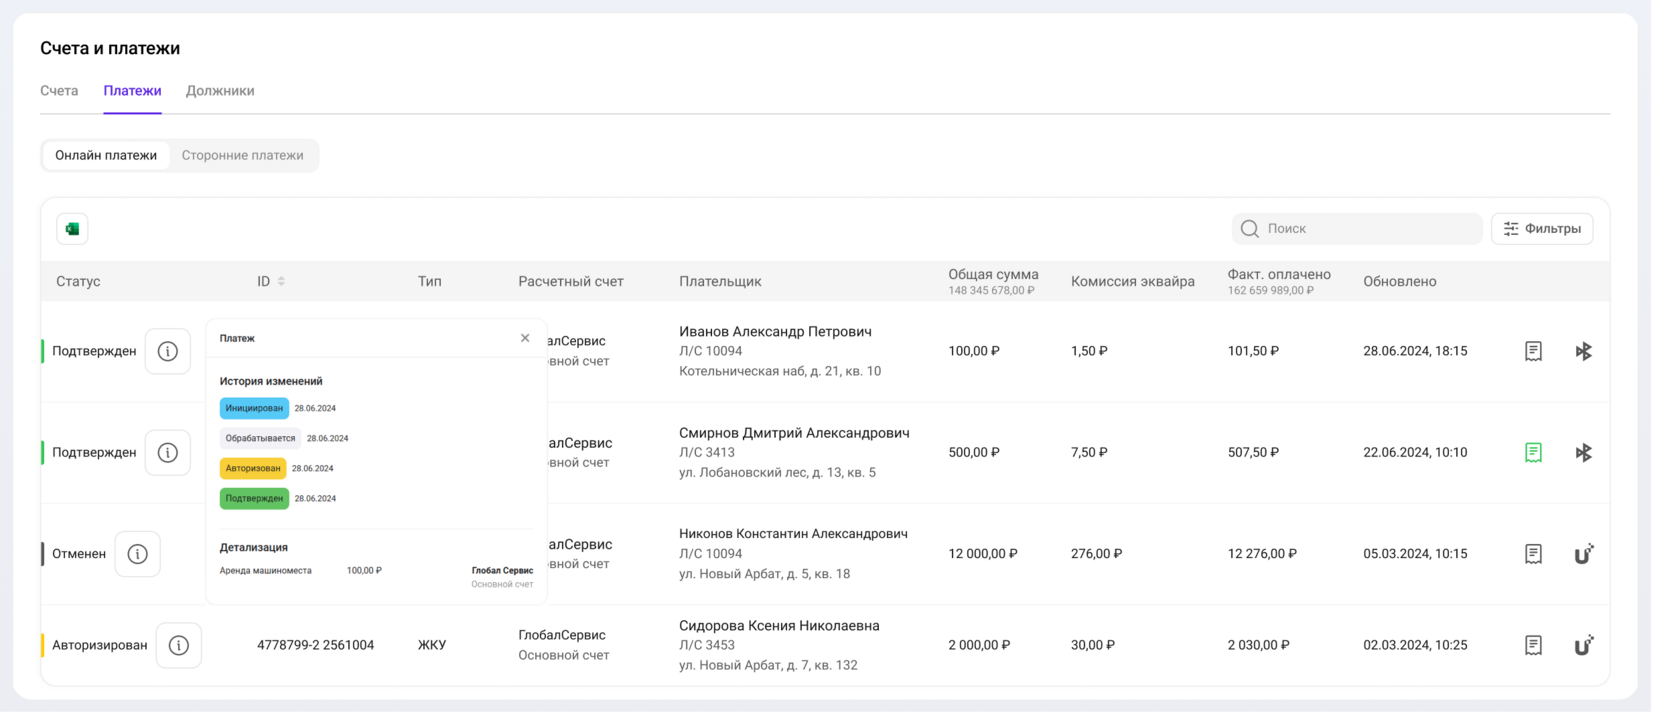1680x712 pixels.
Task: Switch to Сторонние платежи view
Action: click(242, 156)
